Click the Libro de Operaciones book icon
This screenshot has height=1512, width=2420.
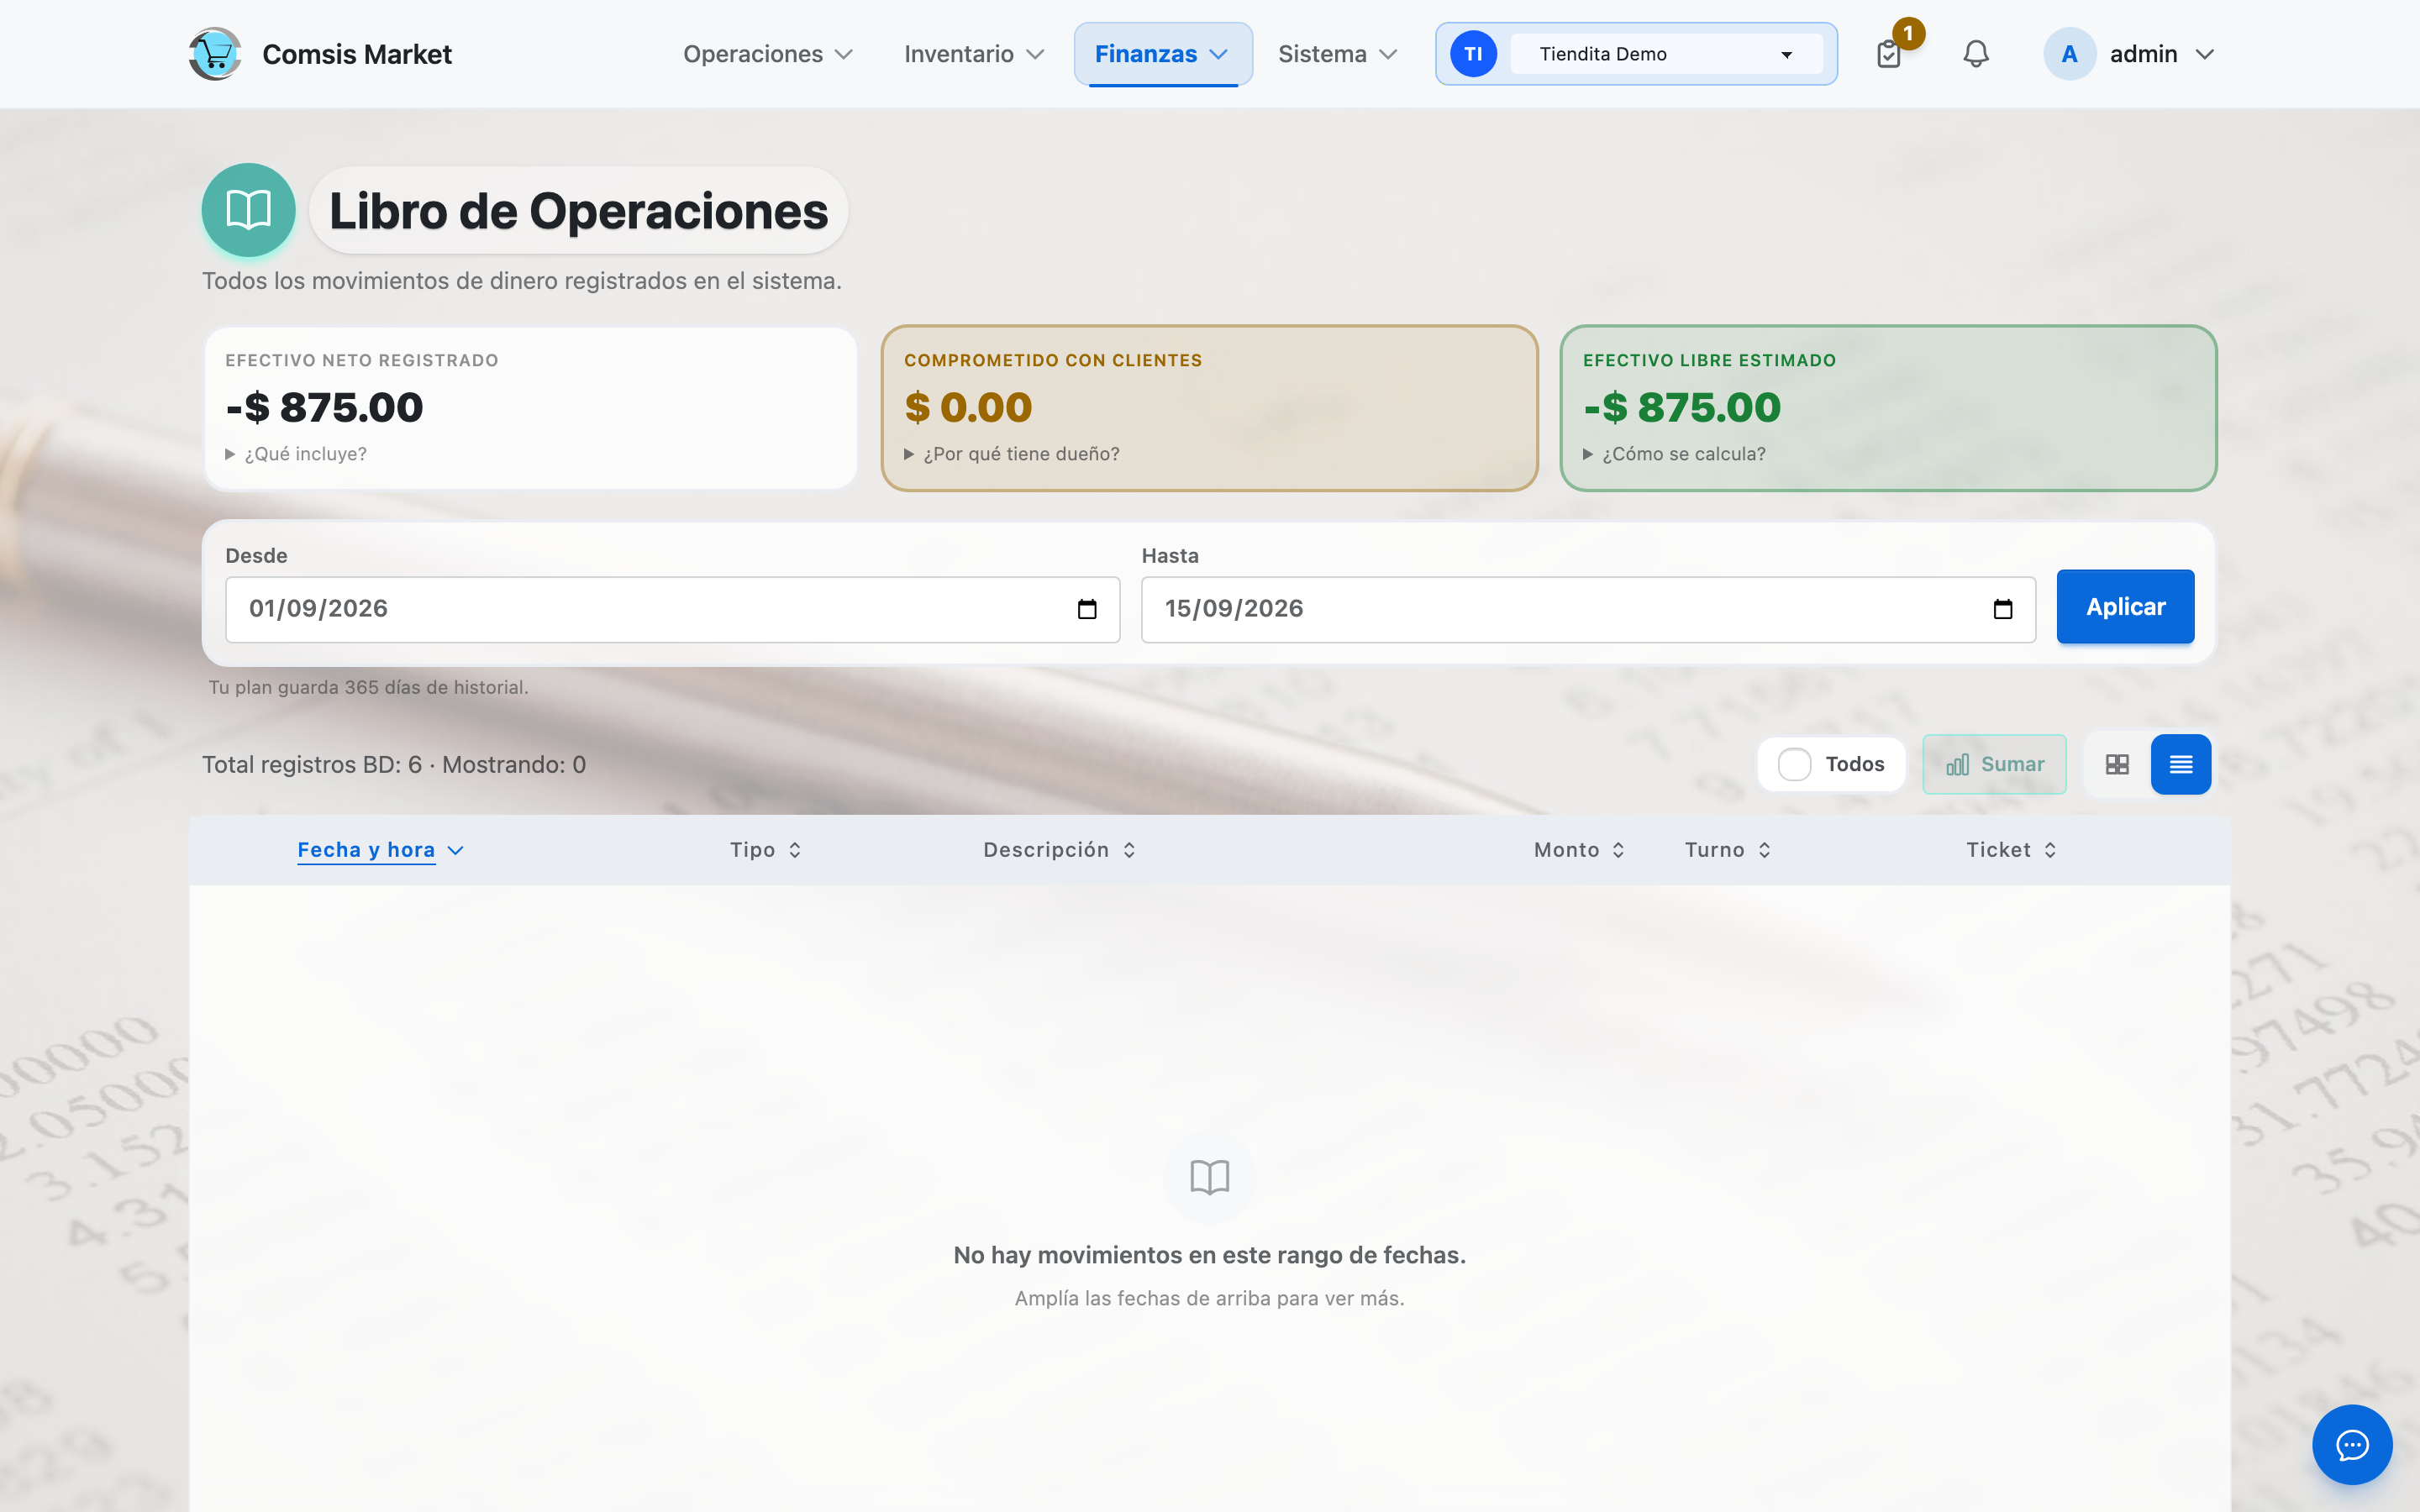(x=248, y=210)
